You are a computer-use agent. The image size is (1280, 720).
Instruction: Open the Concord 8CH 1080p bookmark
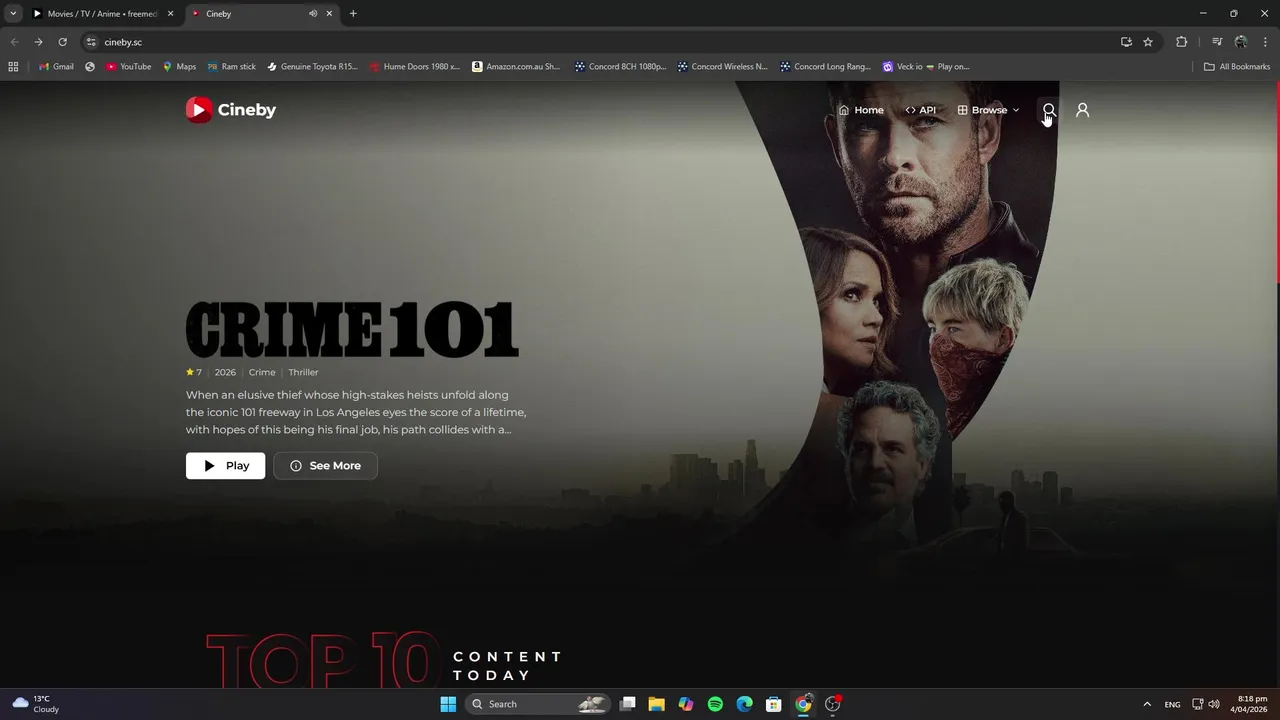[x=620, y=67]
